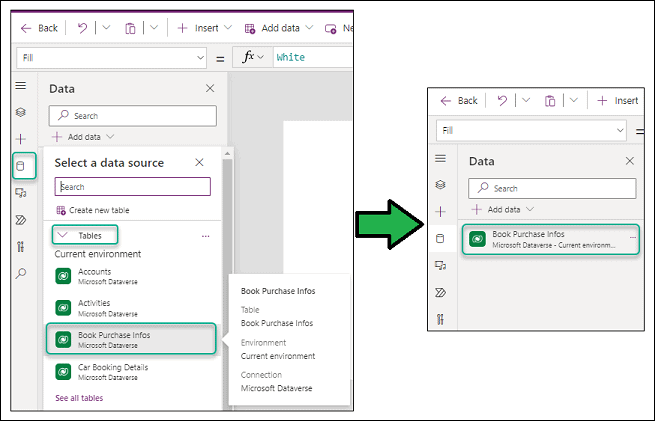Open undo dropdown chevron in left window
Image resolution: width=655 pixels, height=421 pixels.
106,28
